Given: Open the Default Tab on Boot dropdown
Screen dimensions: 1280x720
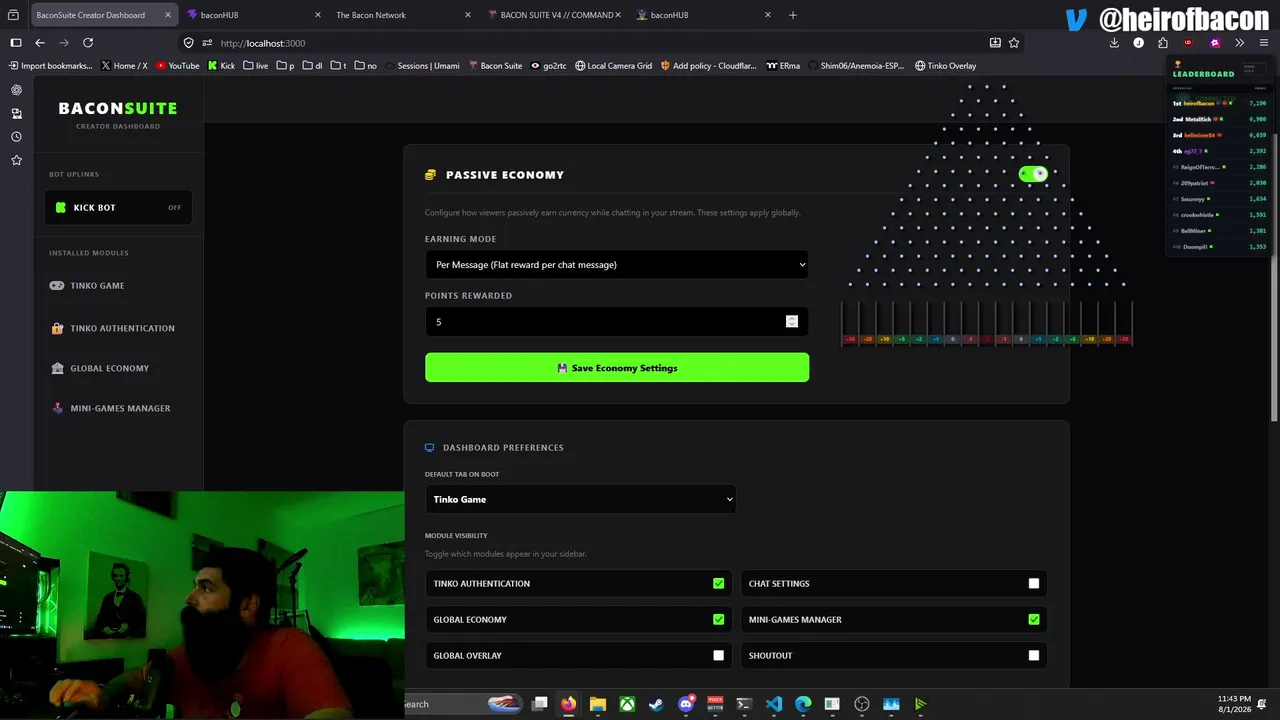Looking at the screenshot, I should coord(580,499).
